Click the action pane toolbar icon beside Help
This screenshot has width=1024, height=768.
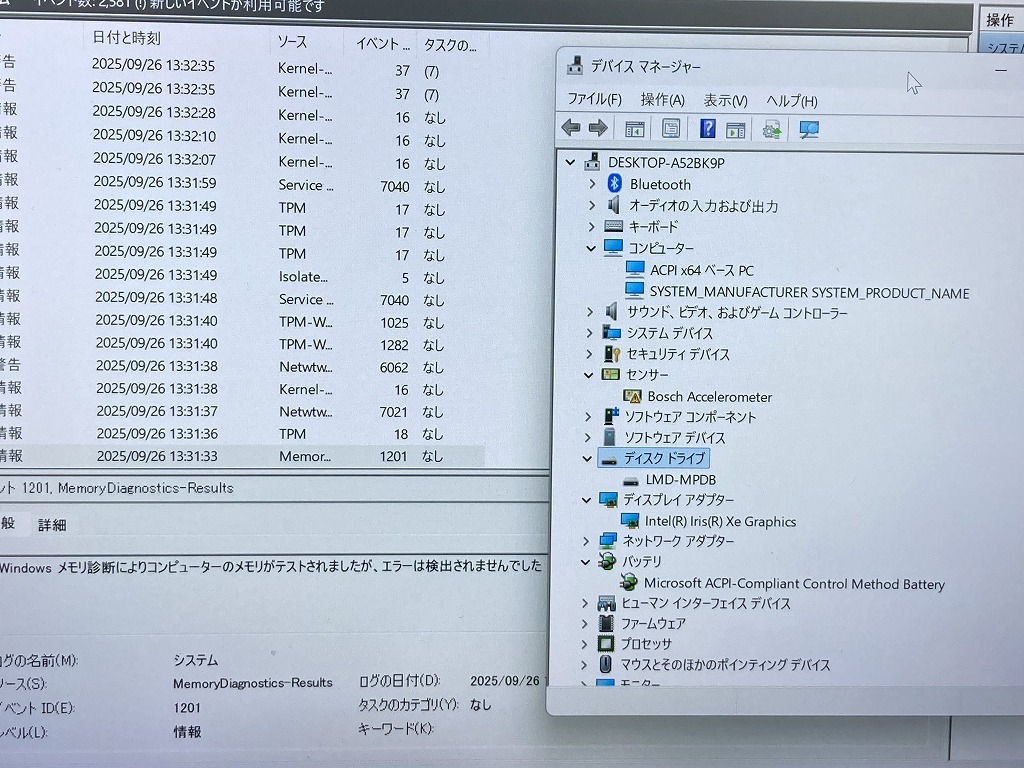(x=735, y=130)
